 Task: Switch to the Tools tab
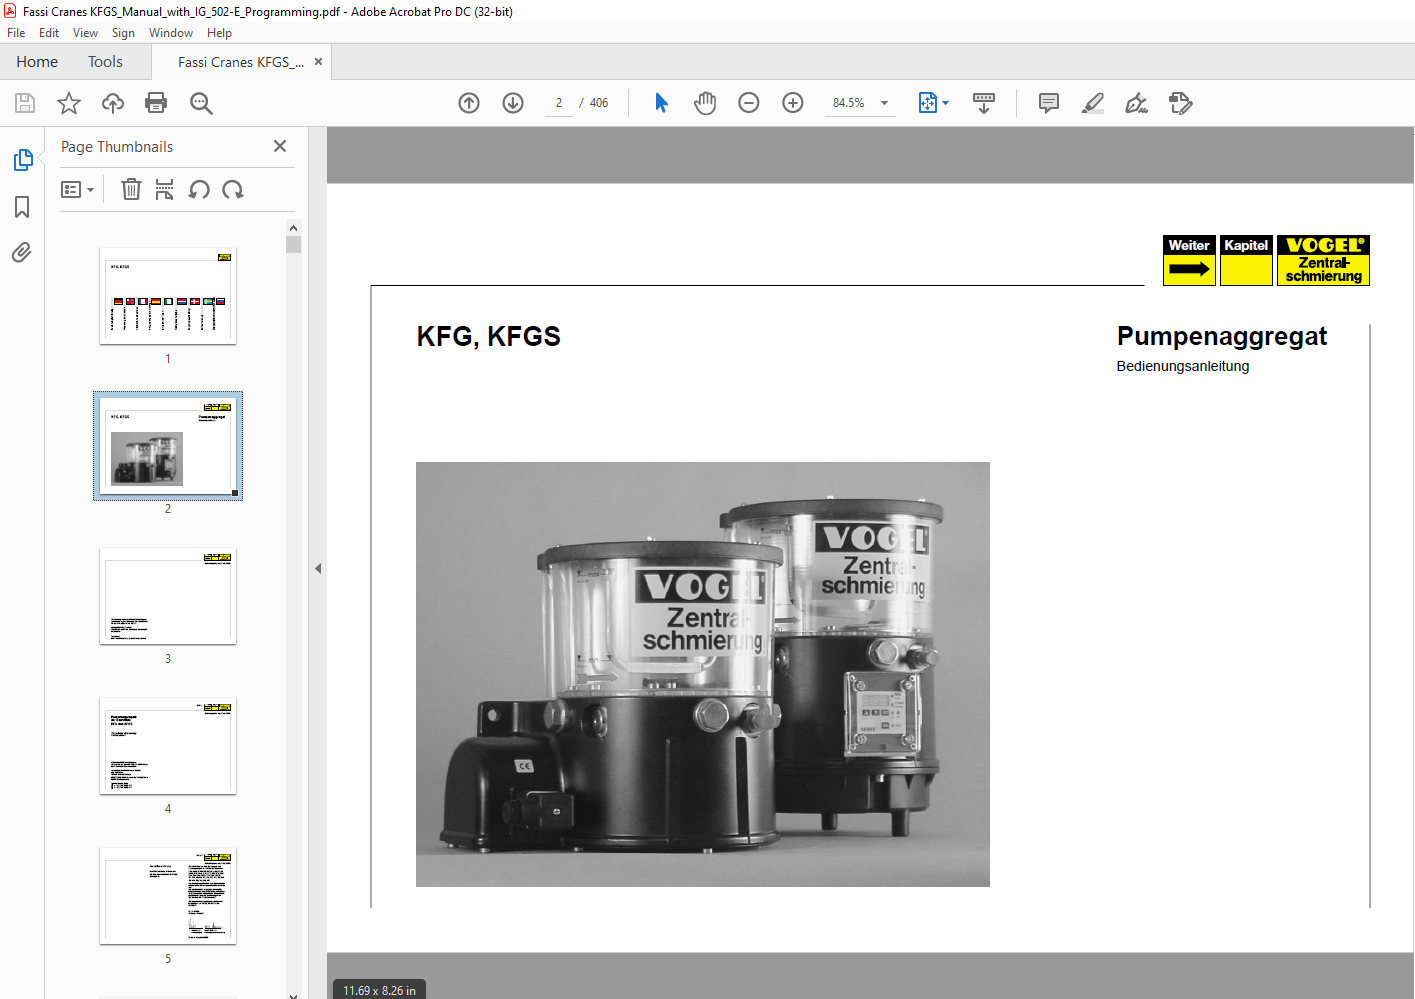pos(105,62)
